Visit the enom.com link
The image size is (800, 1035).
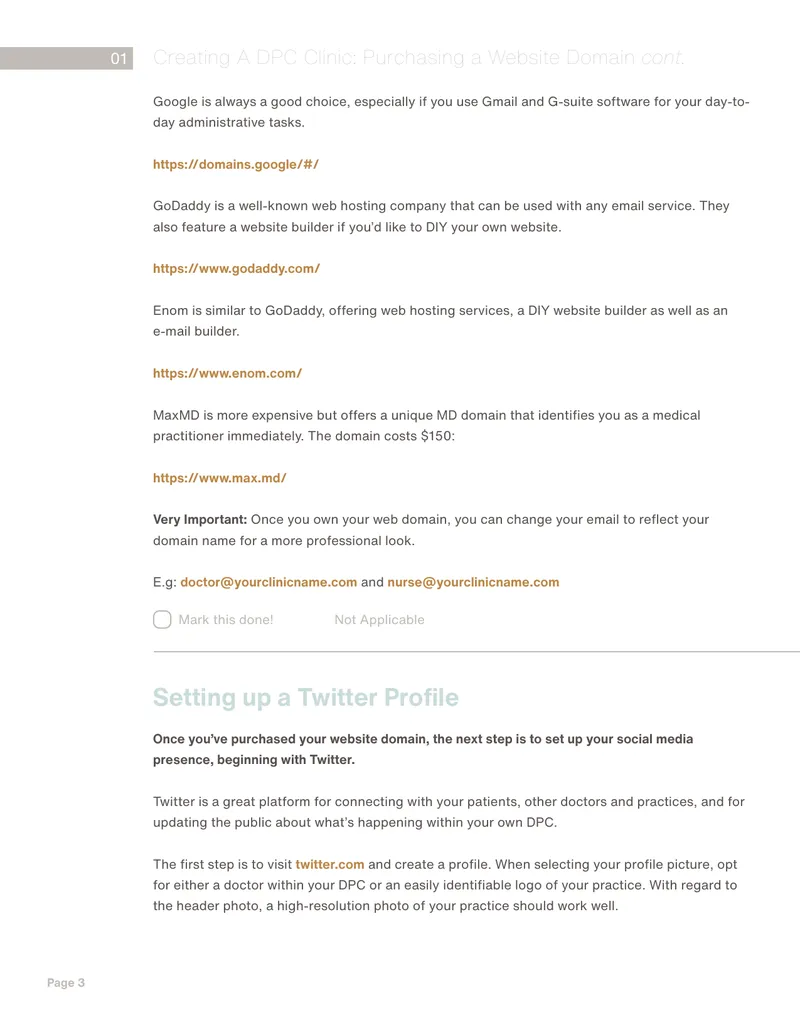[x=228, y=373]
